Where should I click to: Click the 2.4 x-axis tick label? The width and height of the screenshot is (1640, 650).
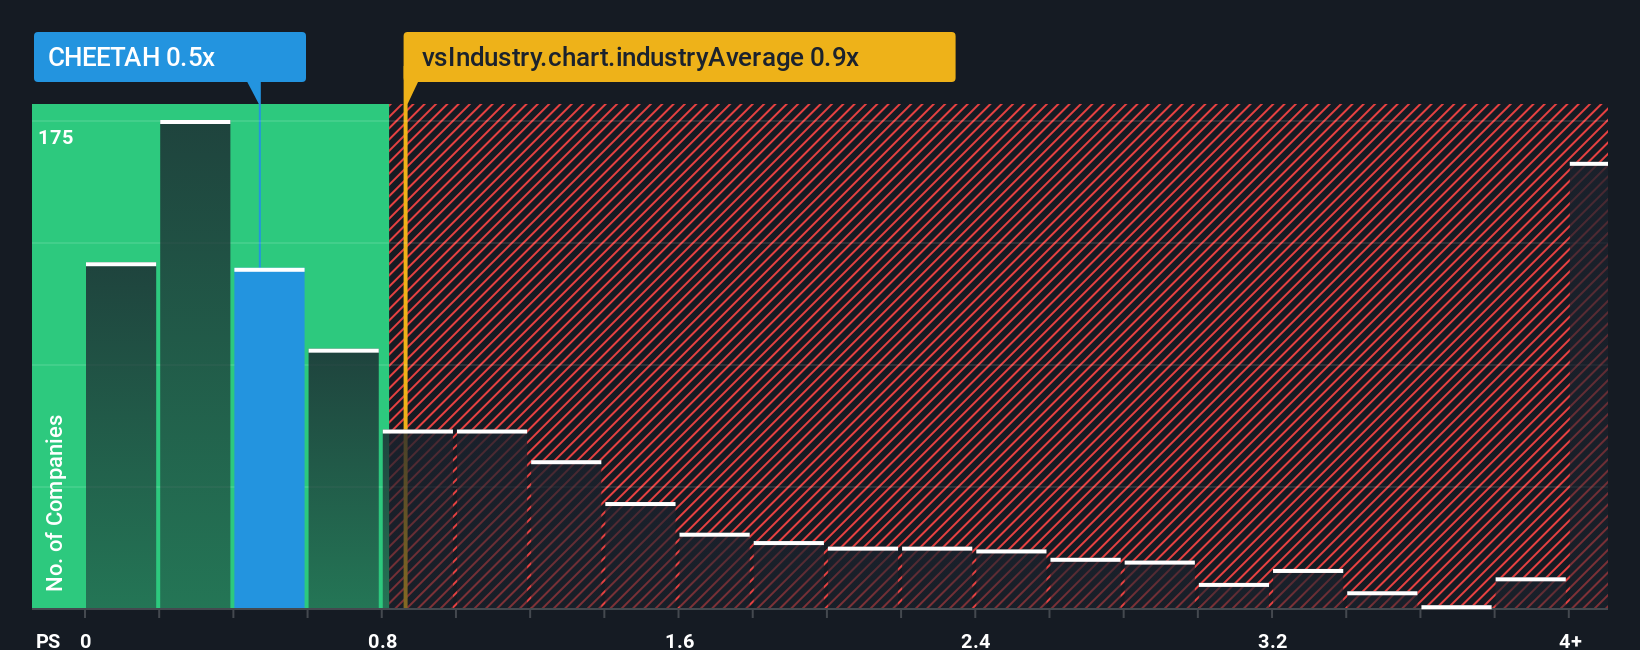coord(975,640)
